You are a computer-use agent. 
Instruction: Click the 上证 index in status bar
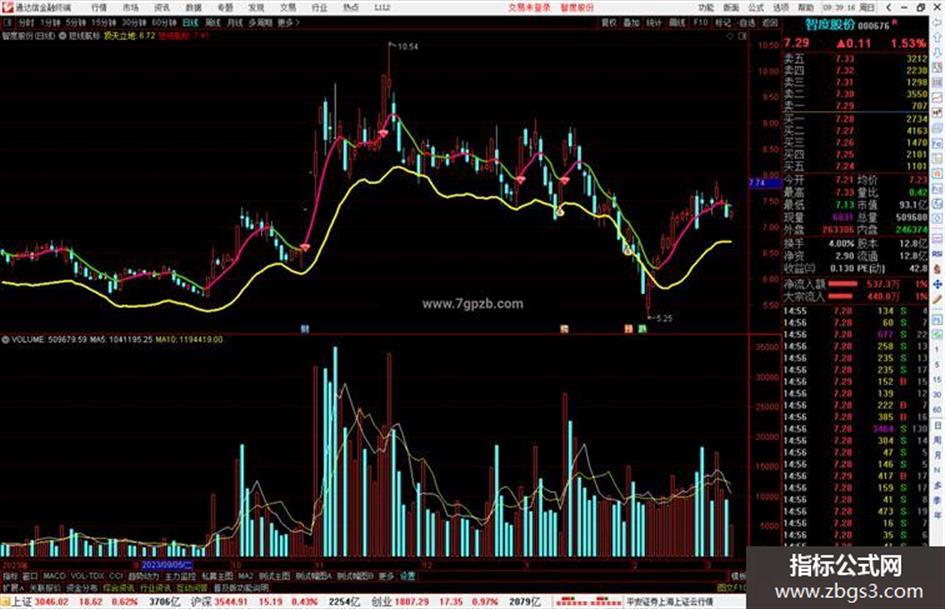click(22, 602)
